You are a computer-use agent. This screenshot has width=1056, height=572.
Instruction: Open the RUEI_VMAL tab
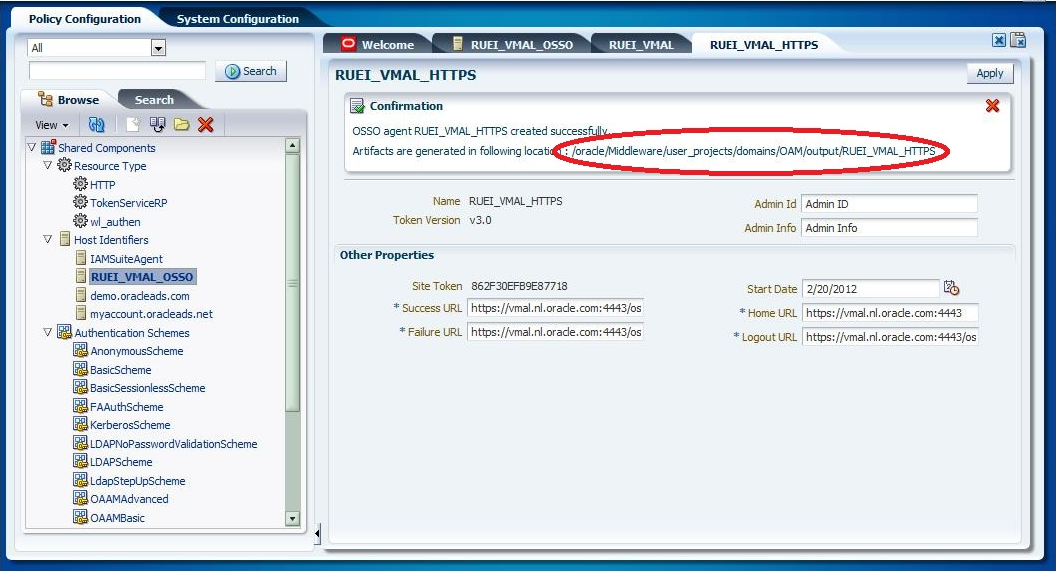point(641,44)
